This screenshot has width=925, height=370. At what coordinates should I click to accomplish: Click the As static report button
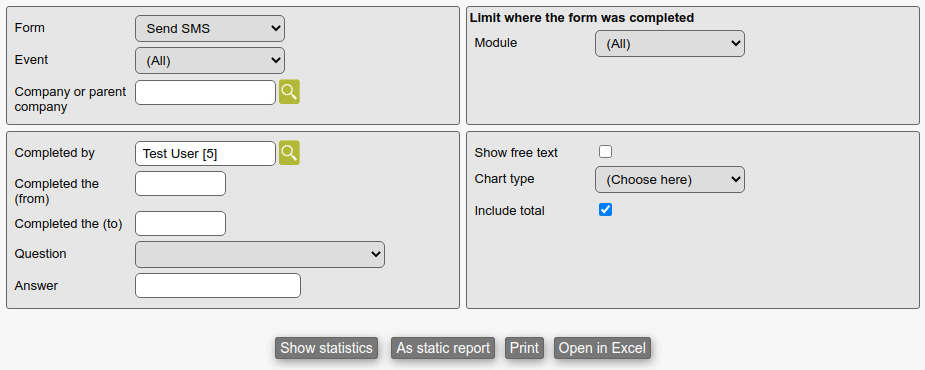pyautogui.click(x=443, y=348)
